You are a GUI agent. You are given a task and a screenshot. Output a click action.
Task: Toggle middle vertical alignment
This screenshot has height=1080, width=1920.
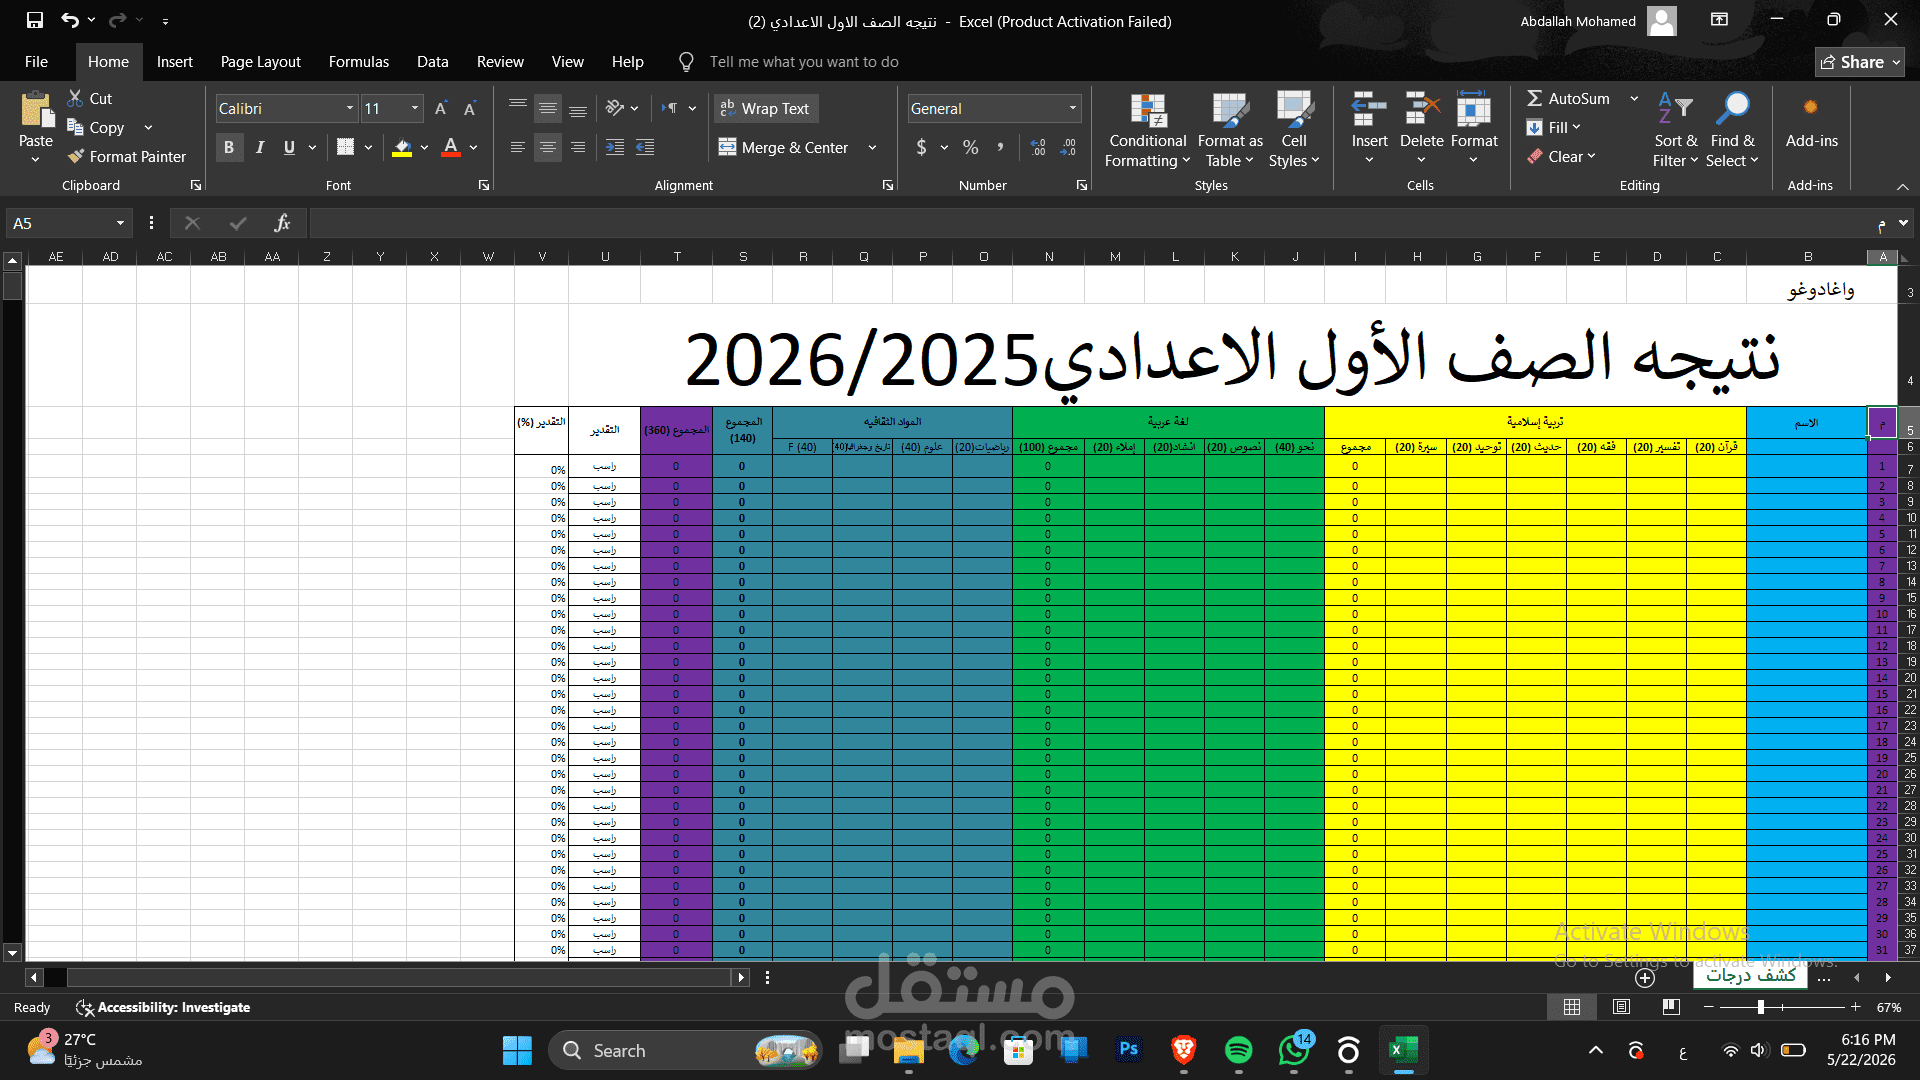tap(547, 108)
